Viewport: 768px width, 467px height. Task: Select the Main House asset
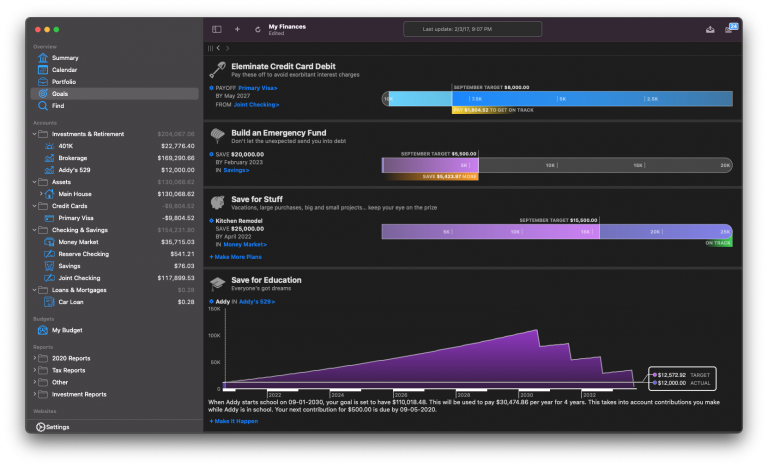(x=114, y=194)
